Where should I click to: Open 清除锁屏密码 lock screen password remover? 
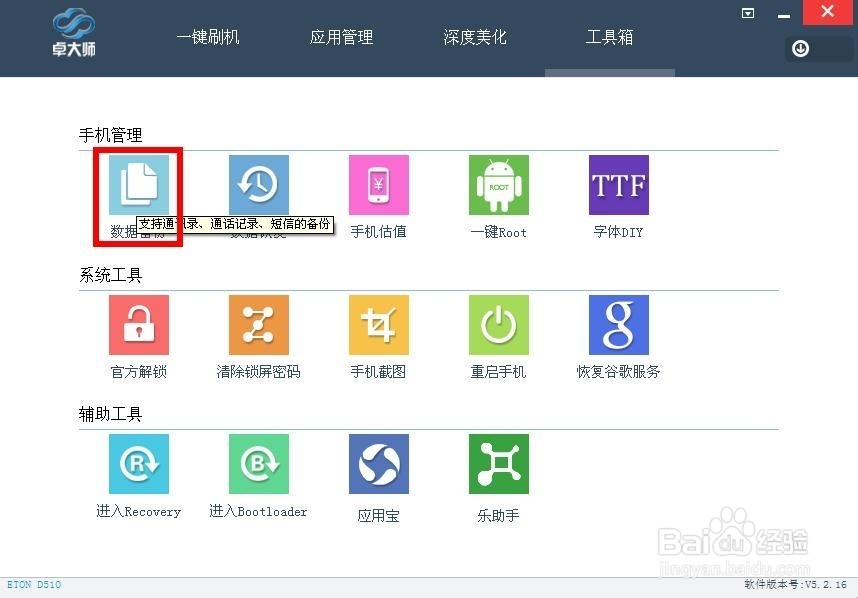tap(259, 324)
